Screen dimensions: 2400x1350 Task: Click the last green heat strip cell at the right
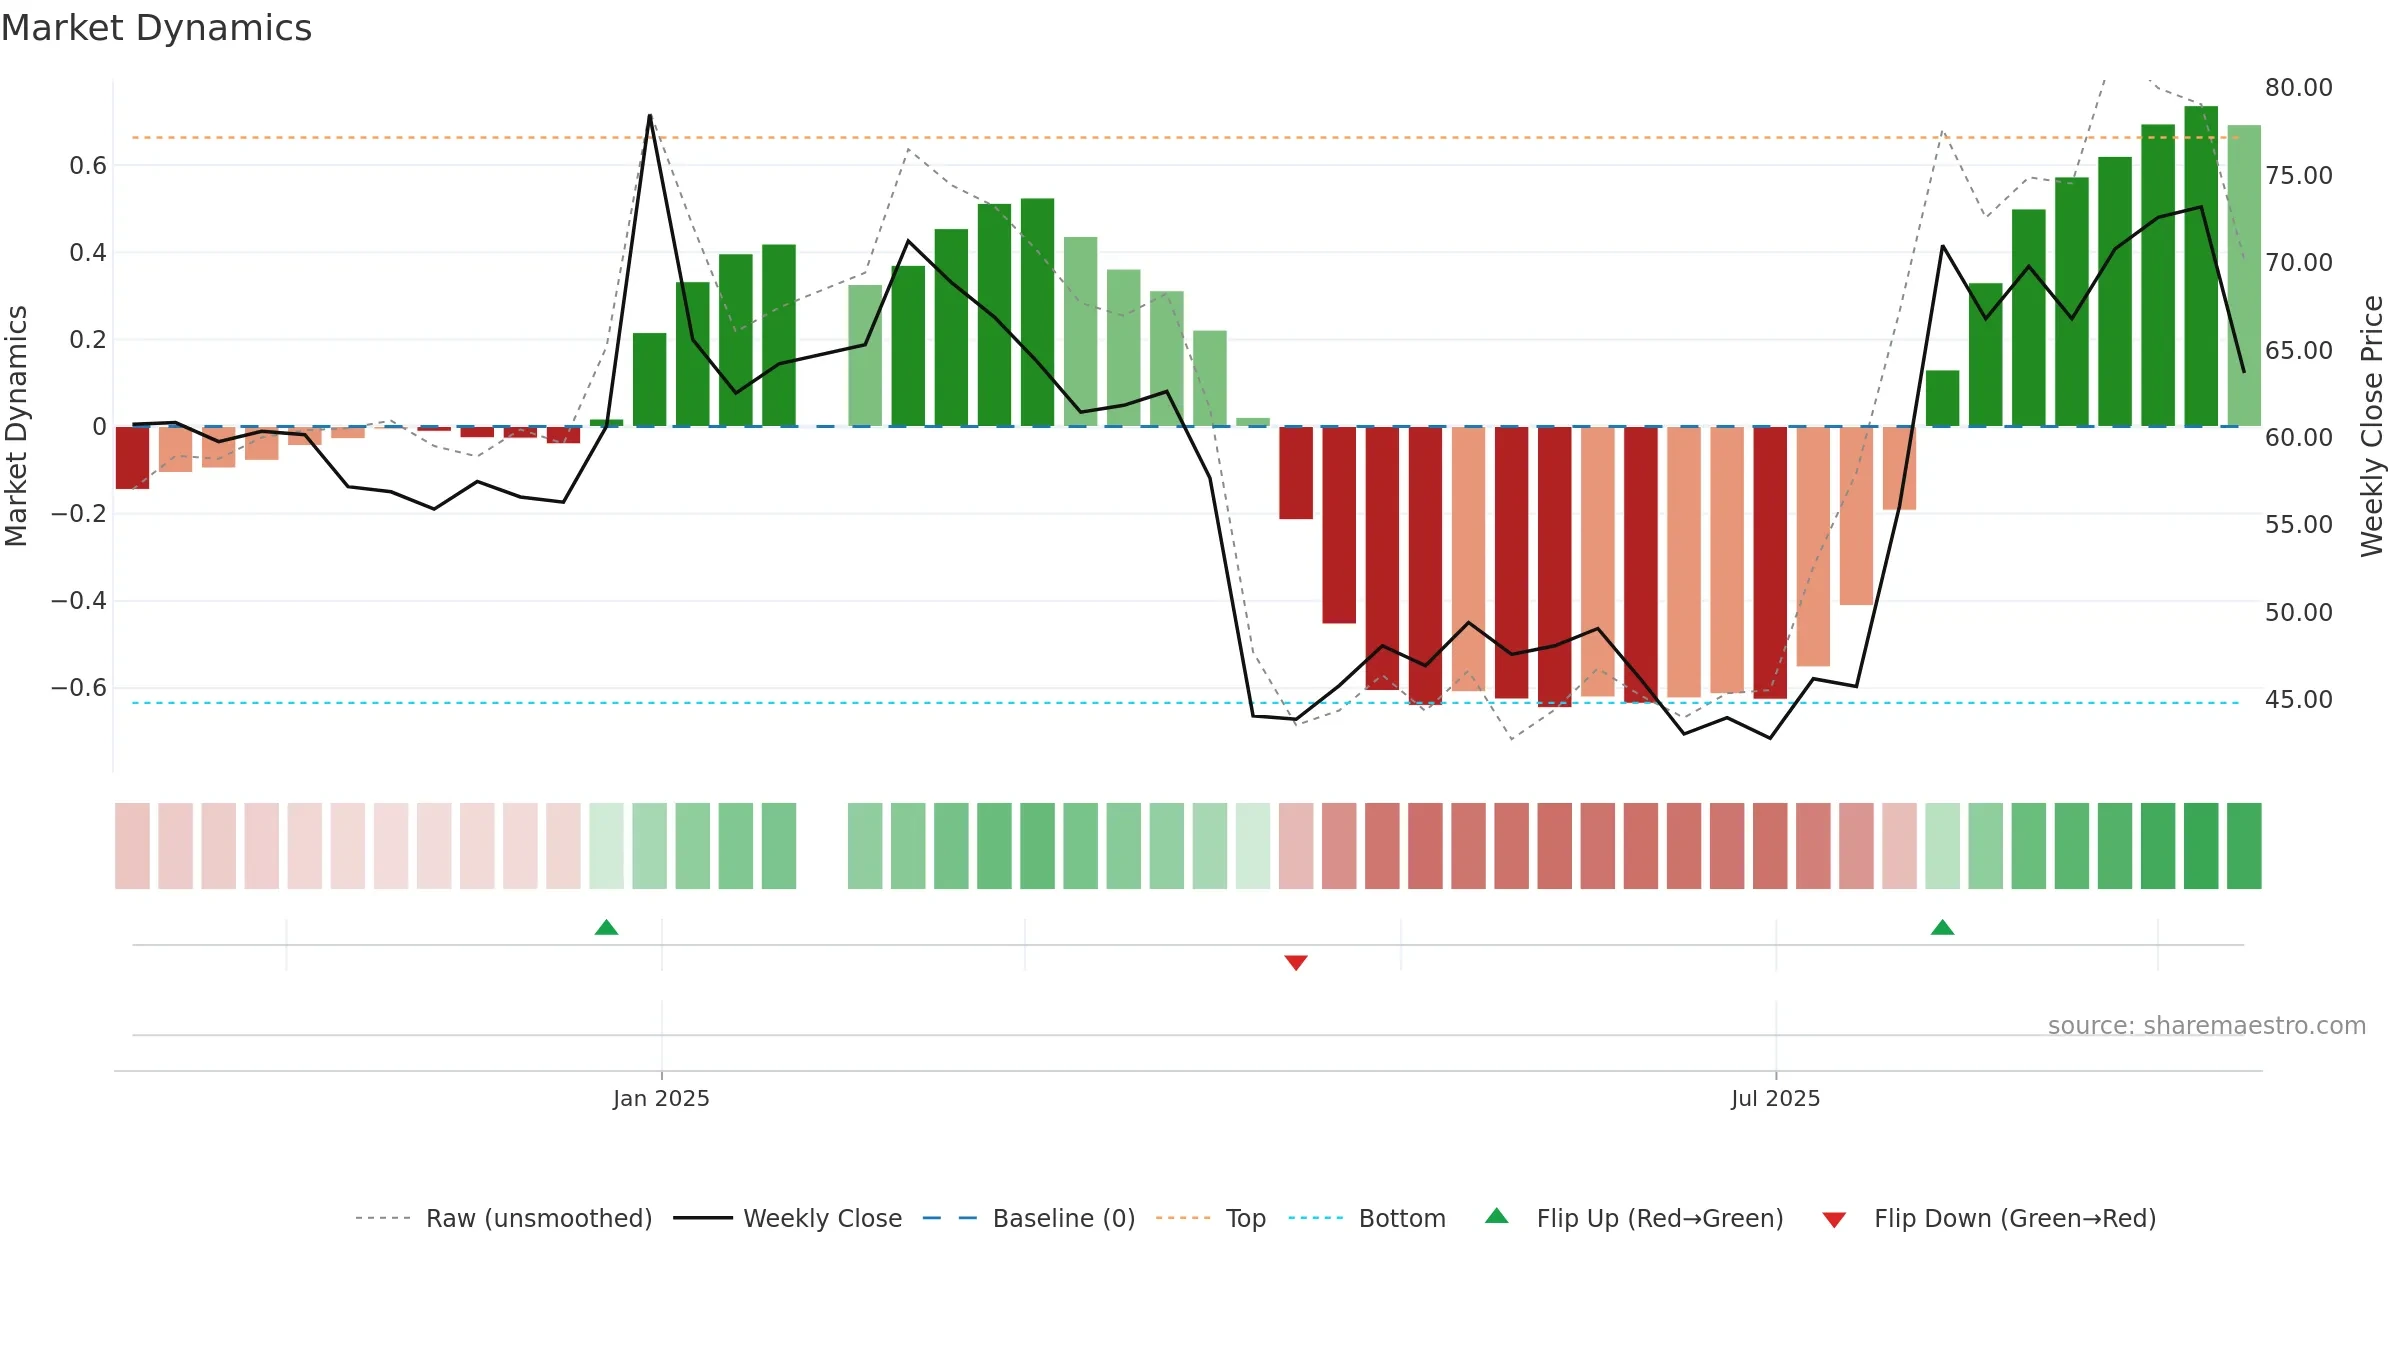(2244, 846)
